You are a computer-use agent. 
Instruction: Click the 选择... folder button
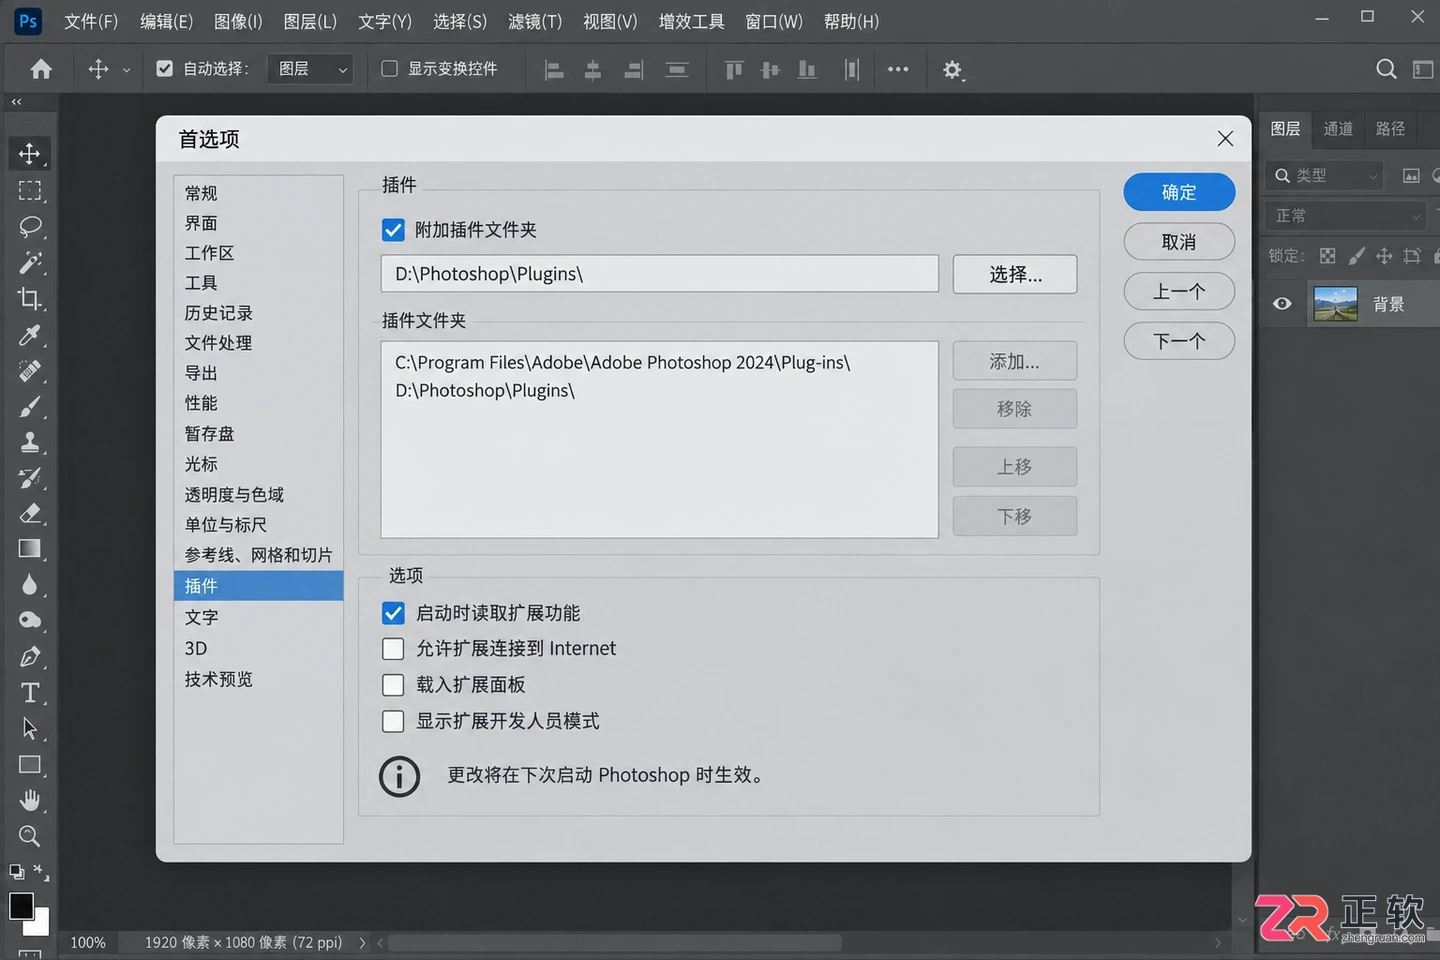point(1015,274)
